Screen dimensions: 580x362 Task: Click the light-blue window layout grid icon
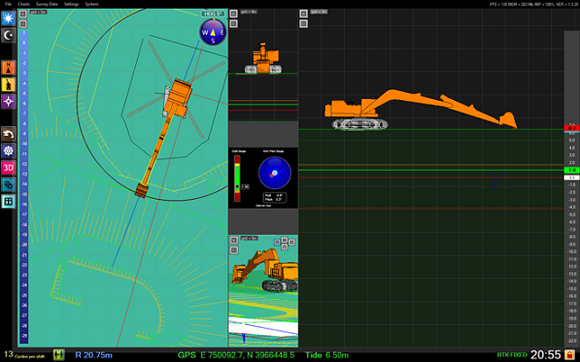tap(8, 201)
